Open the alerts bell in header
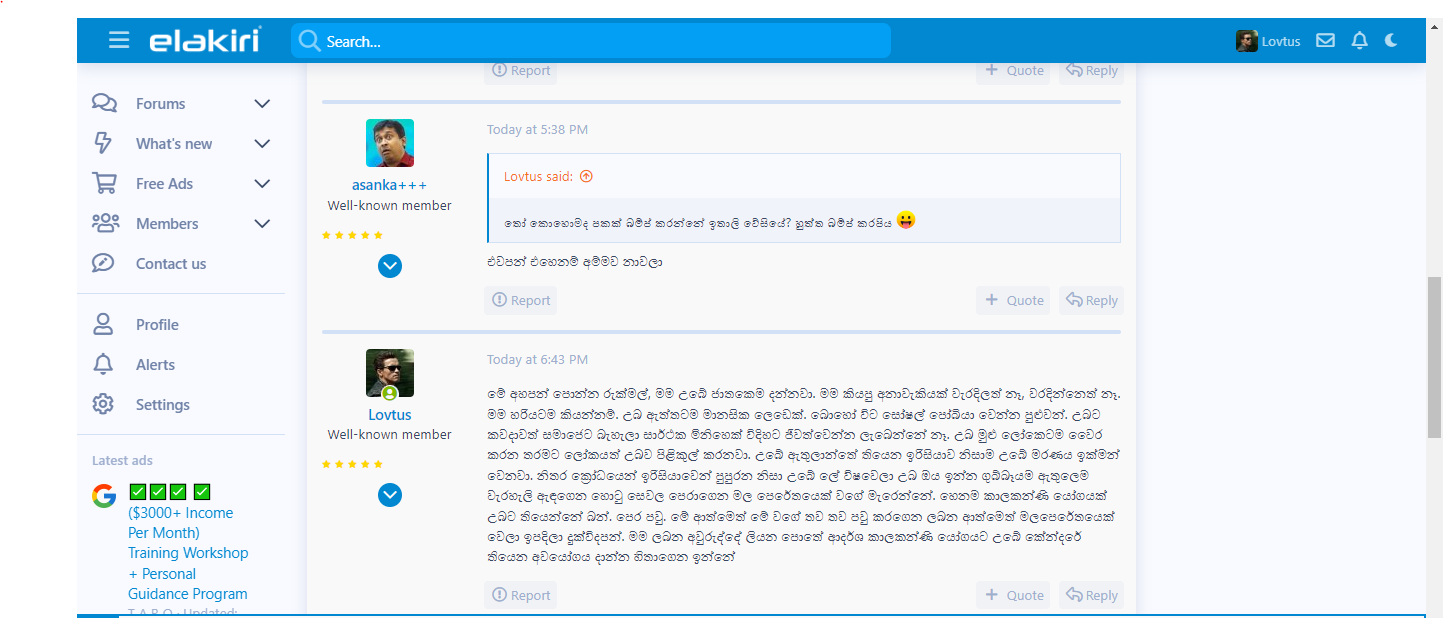This screenshot has height=618, width=1443. coord(1359,41)
